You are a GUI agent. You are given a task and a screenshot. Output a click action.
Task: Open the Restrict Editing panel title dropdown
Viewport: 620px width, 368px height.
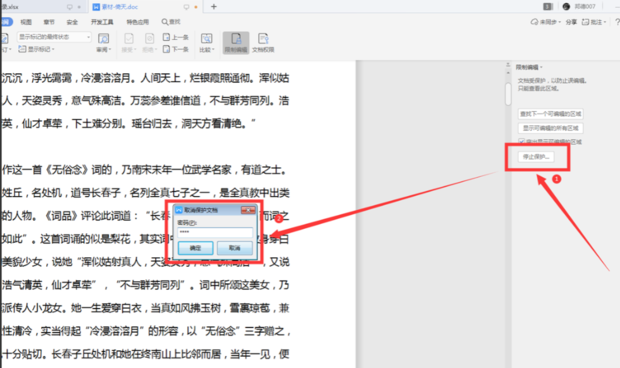(529, 67)
